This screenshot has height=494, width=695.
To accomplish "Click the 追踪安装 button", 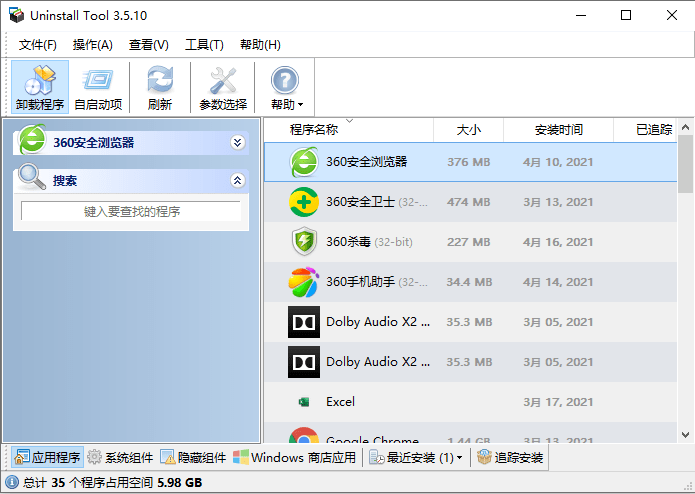I will coord(510,458).
